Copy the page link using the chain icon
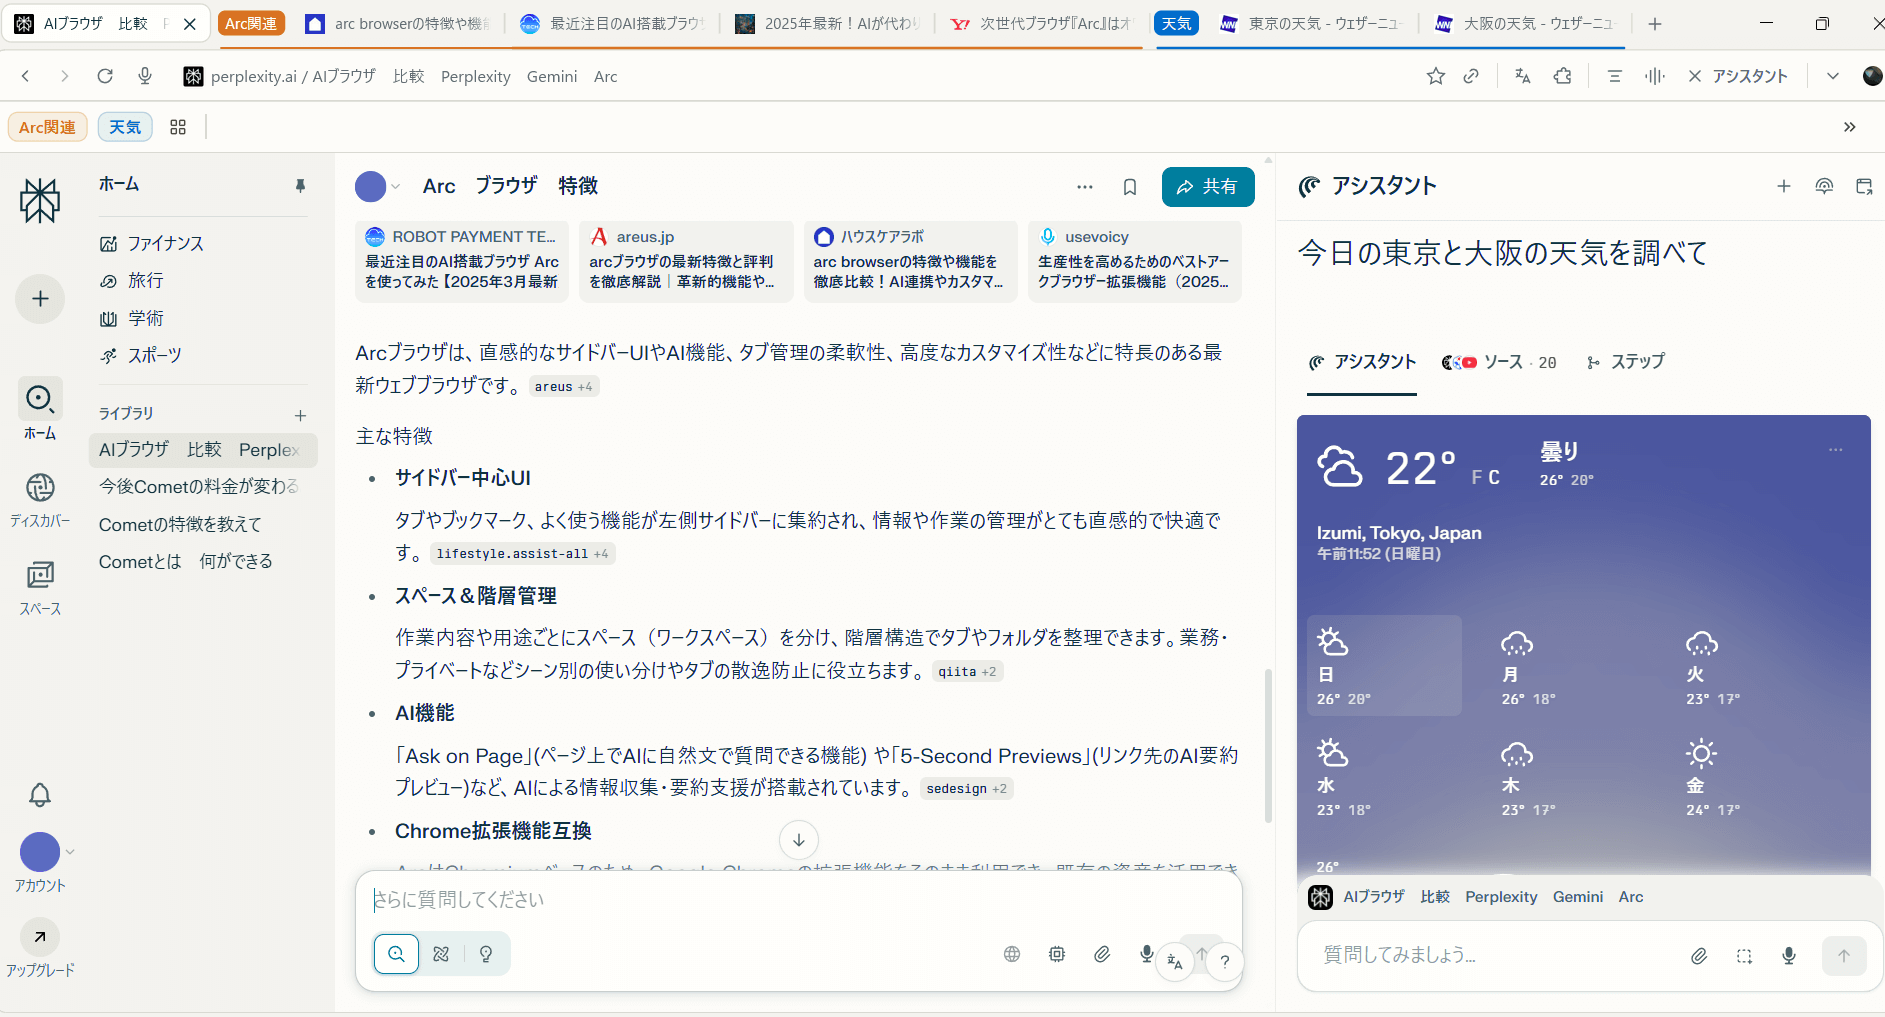This screenshot has height=1017, width=1885. click(x=1471, y=76)
